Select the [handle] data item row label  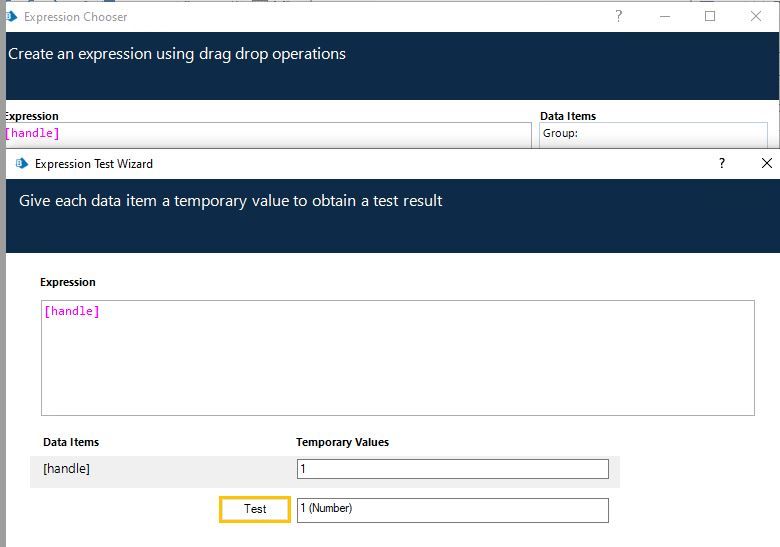[x=67, y=469]
